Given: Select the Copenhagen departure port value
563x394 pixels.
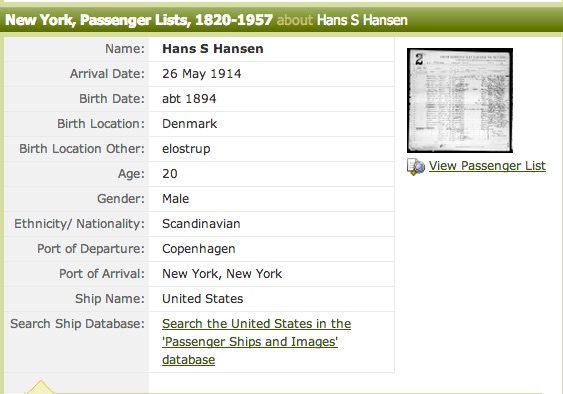Looking at the screenshot, I should (x=199, y=249).
